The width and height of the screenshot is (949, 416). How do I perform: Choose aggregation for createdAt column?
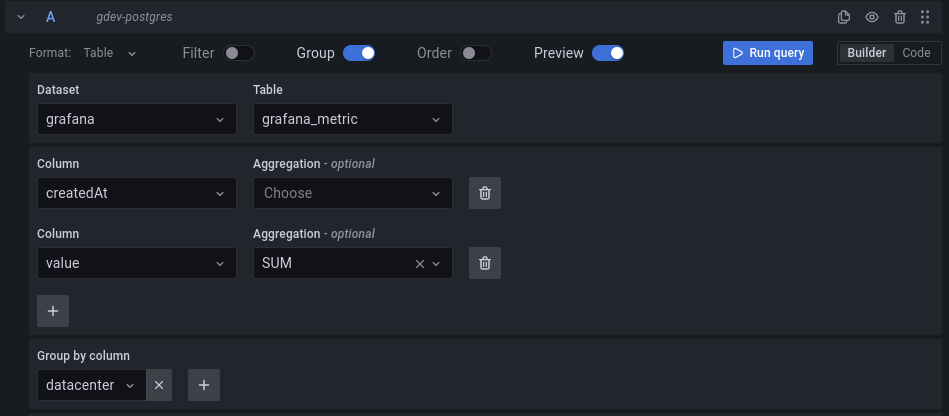click(x=352, y=193)
